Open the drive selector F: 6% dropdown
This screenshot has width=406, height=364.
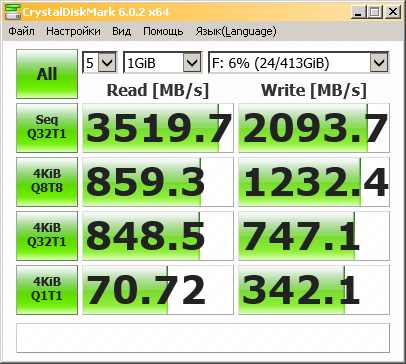pos(298,62)
